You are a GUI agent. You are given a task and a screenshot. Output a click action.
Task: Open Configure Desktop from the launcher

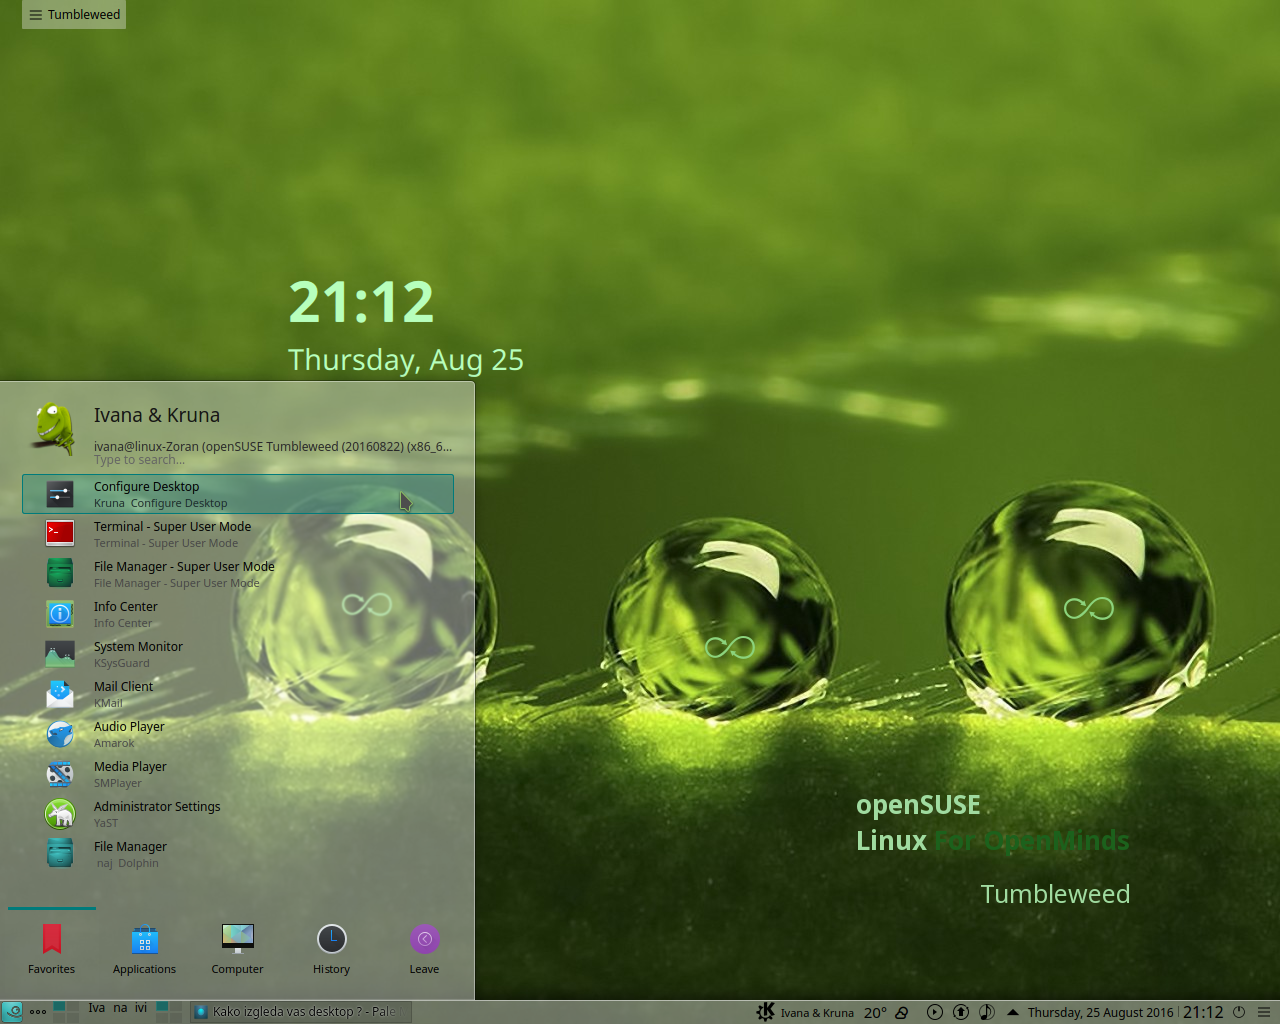238,494
